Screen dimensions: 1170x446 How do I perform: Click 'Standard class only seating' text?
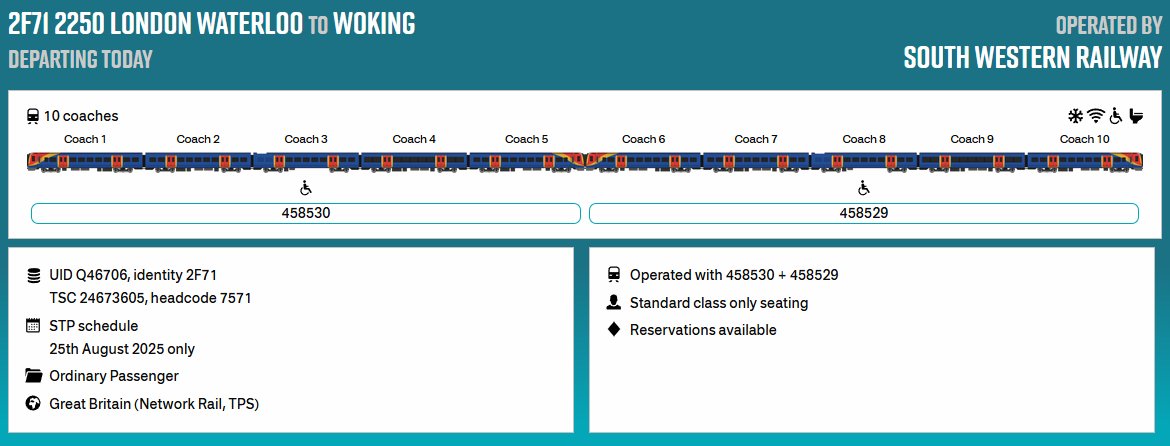719,303
